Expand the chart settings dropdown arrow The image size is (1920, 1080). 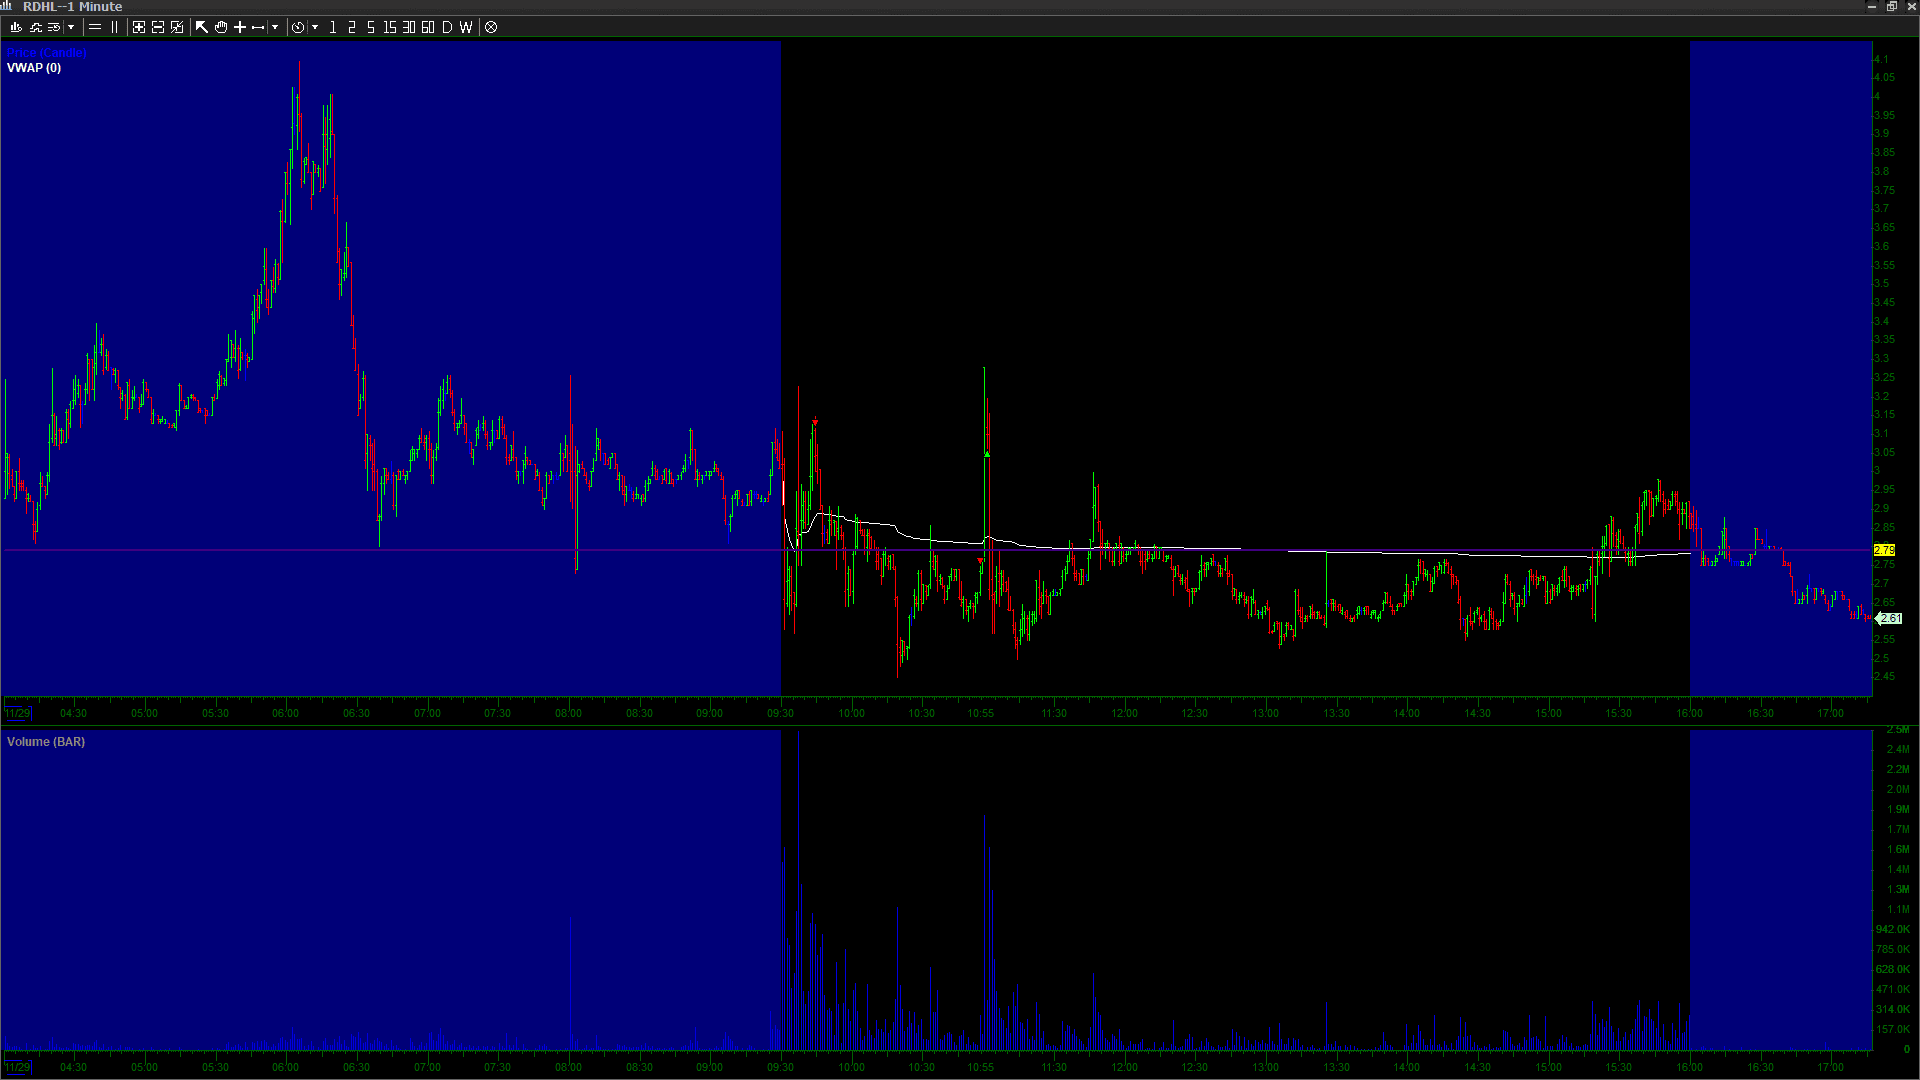pos(71,27)
